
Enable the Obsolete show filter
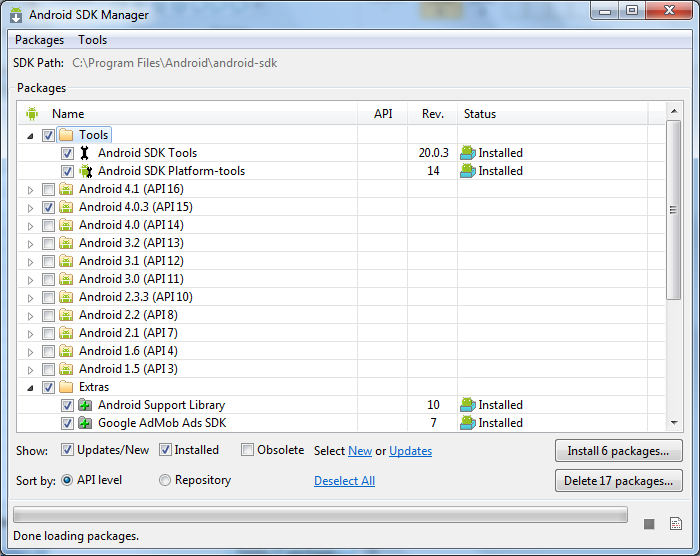click(x=247, y=450)
